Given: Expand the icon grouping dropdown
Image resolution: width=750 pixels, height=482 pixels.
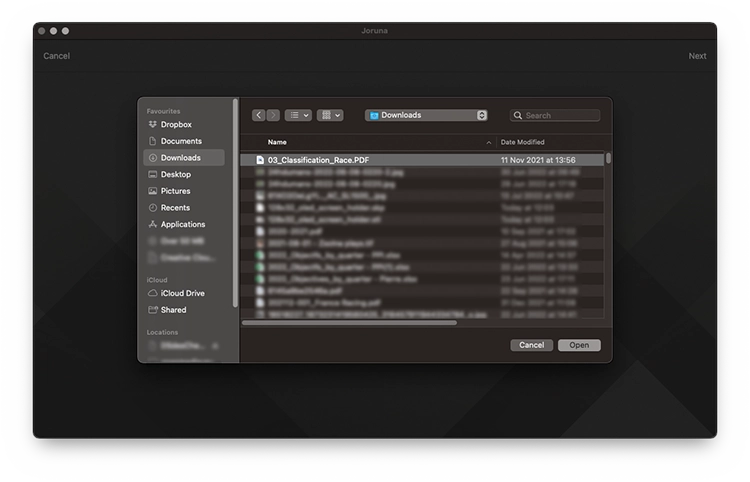Looking at the screenshot, I should pyautogui.click(x=330, y=116).
